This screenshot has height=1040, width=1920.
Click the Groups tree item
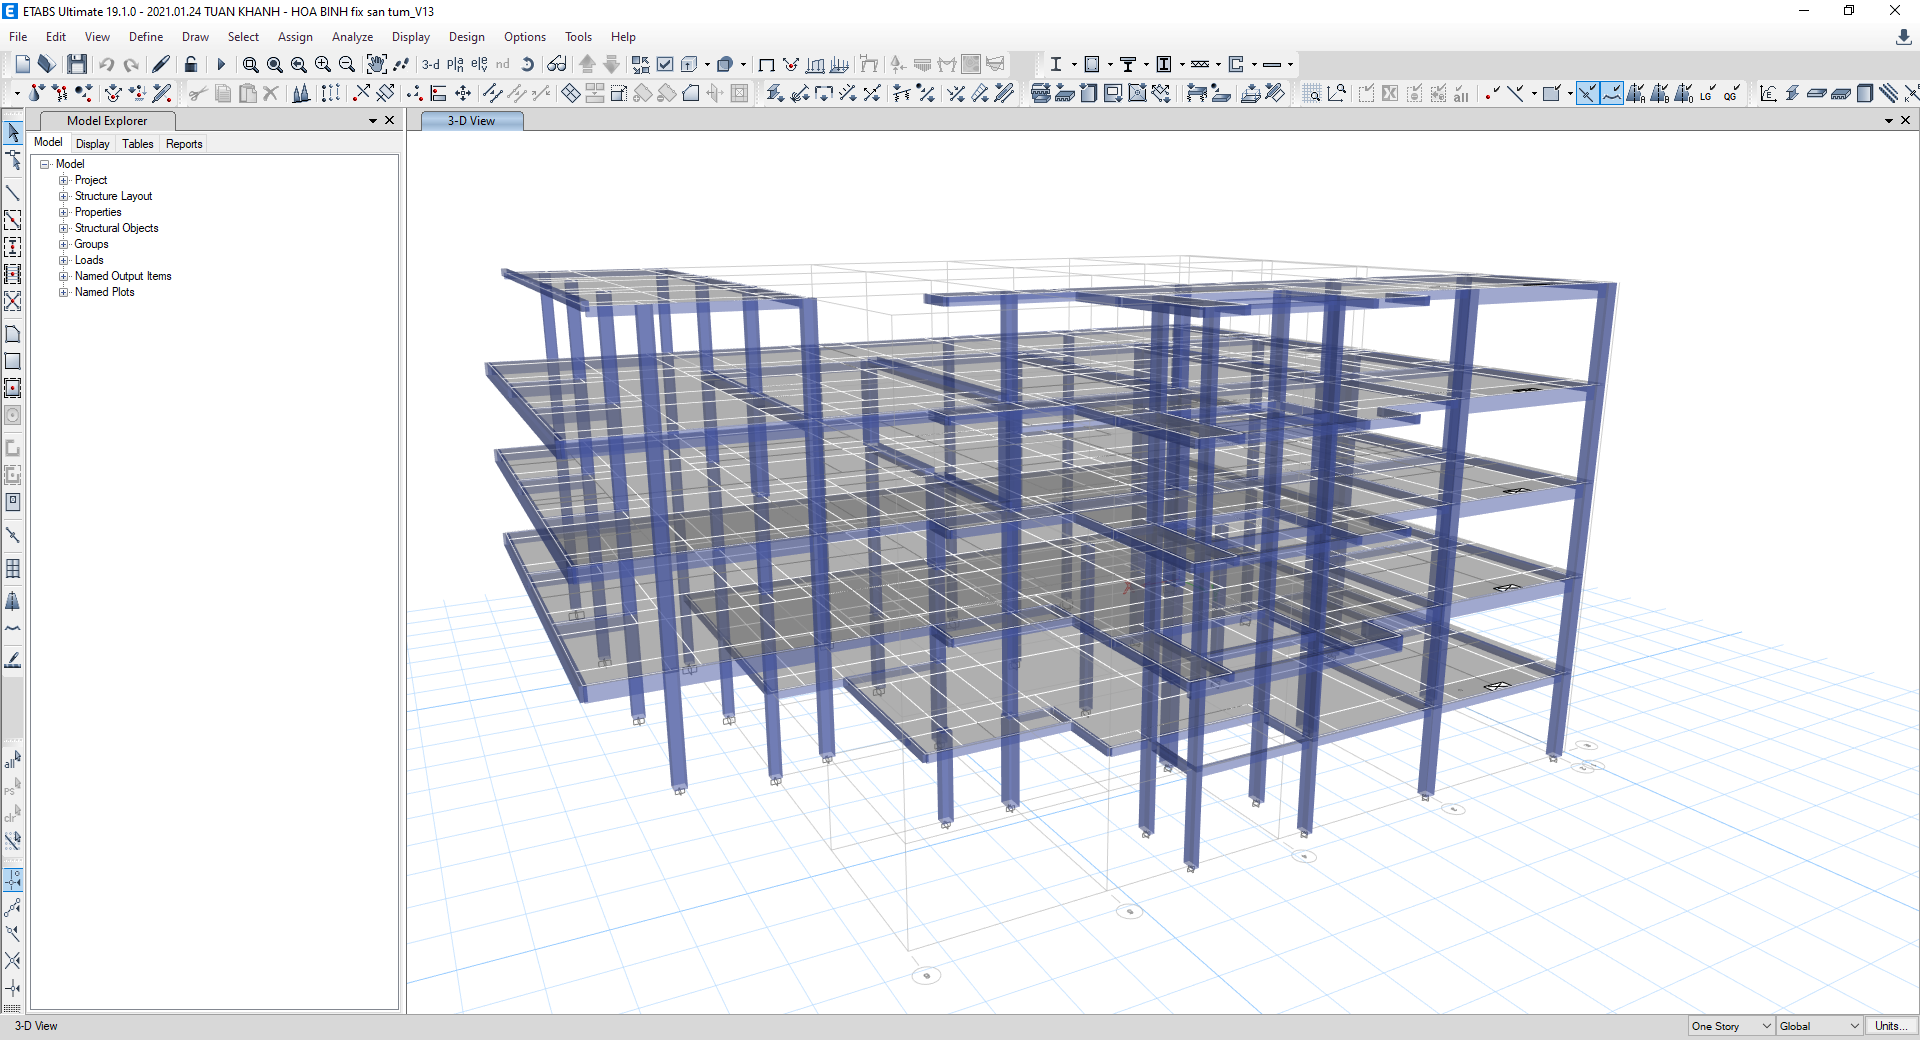click(91, 244)
